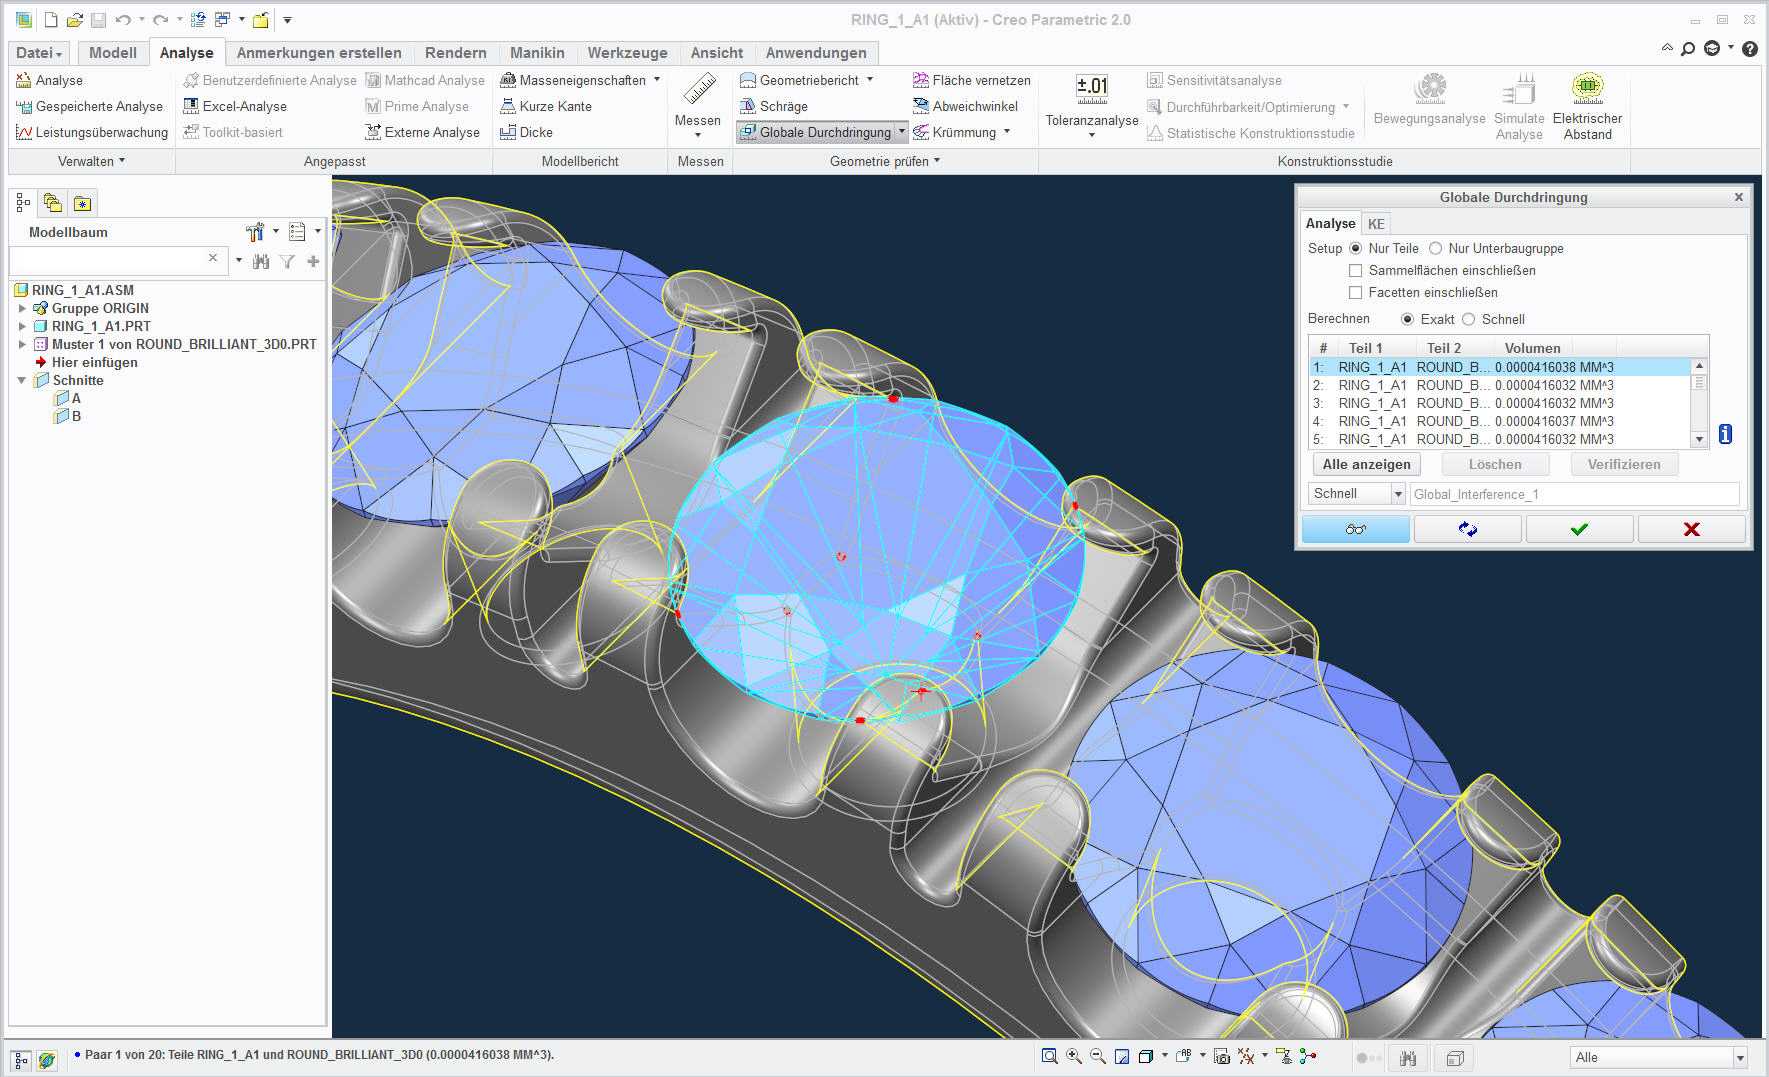Click the Close window folder icon in quick access toolbar
The height and width of the screenshot is (1077, 1769).
pos(260,20)
